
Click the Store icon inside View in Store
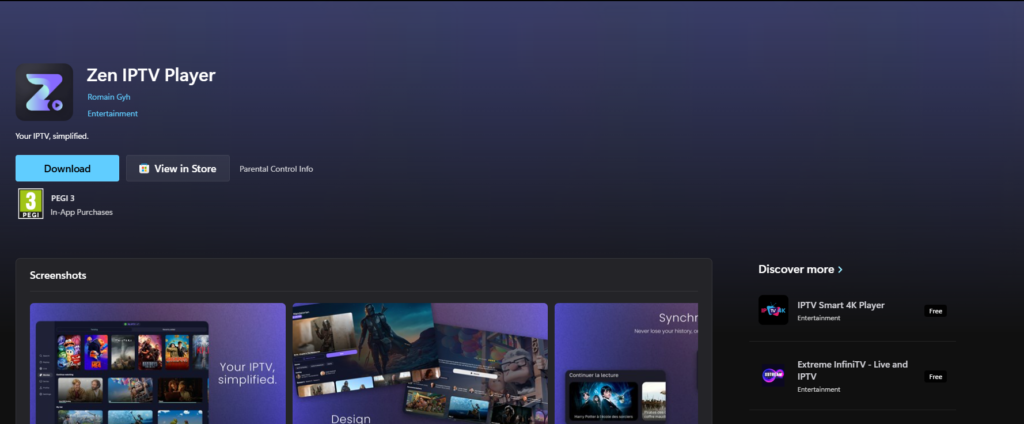[x=144, y=169]
